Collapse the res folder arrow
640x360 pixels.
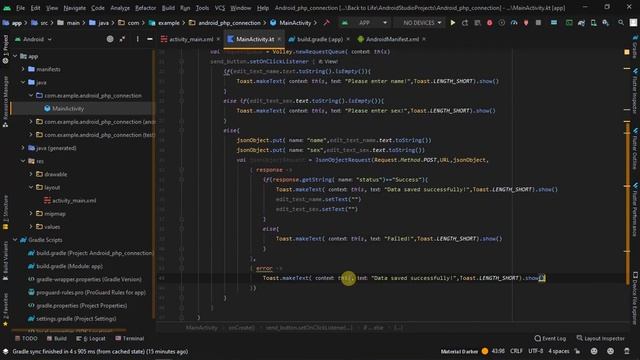23,161
